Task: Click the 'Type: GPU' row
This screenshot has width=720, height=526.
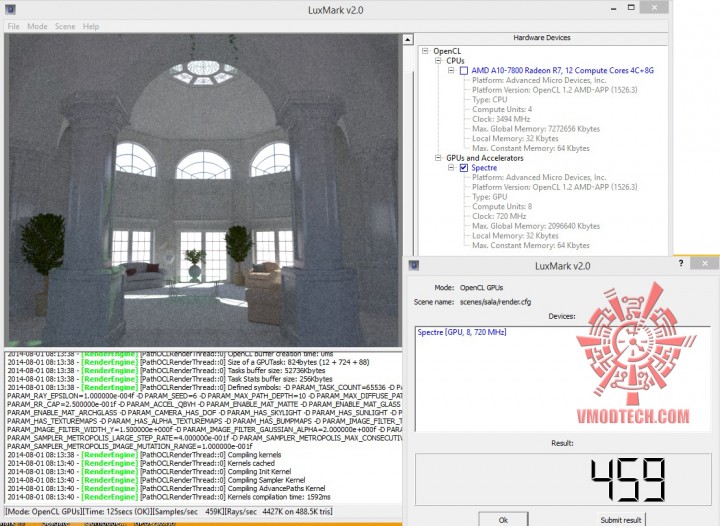Action: point(489,197)
